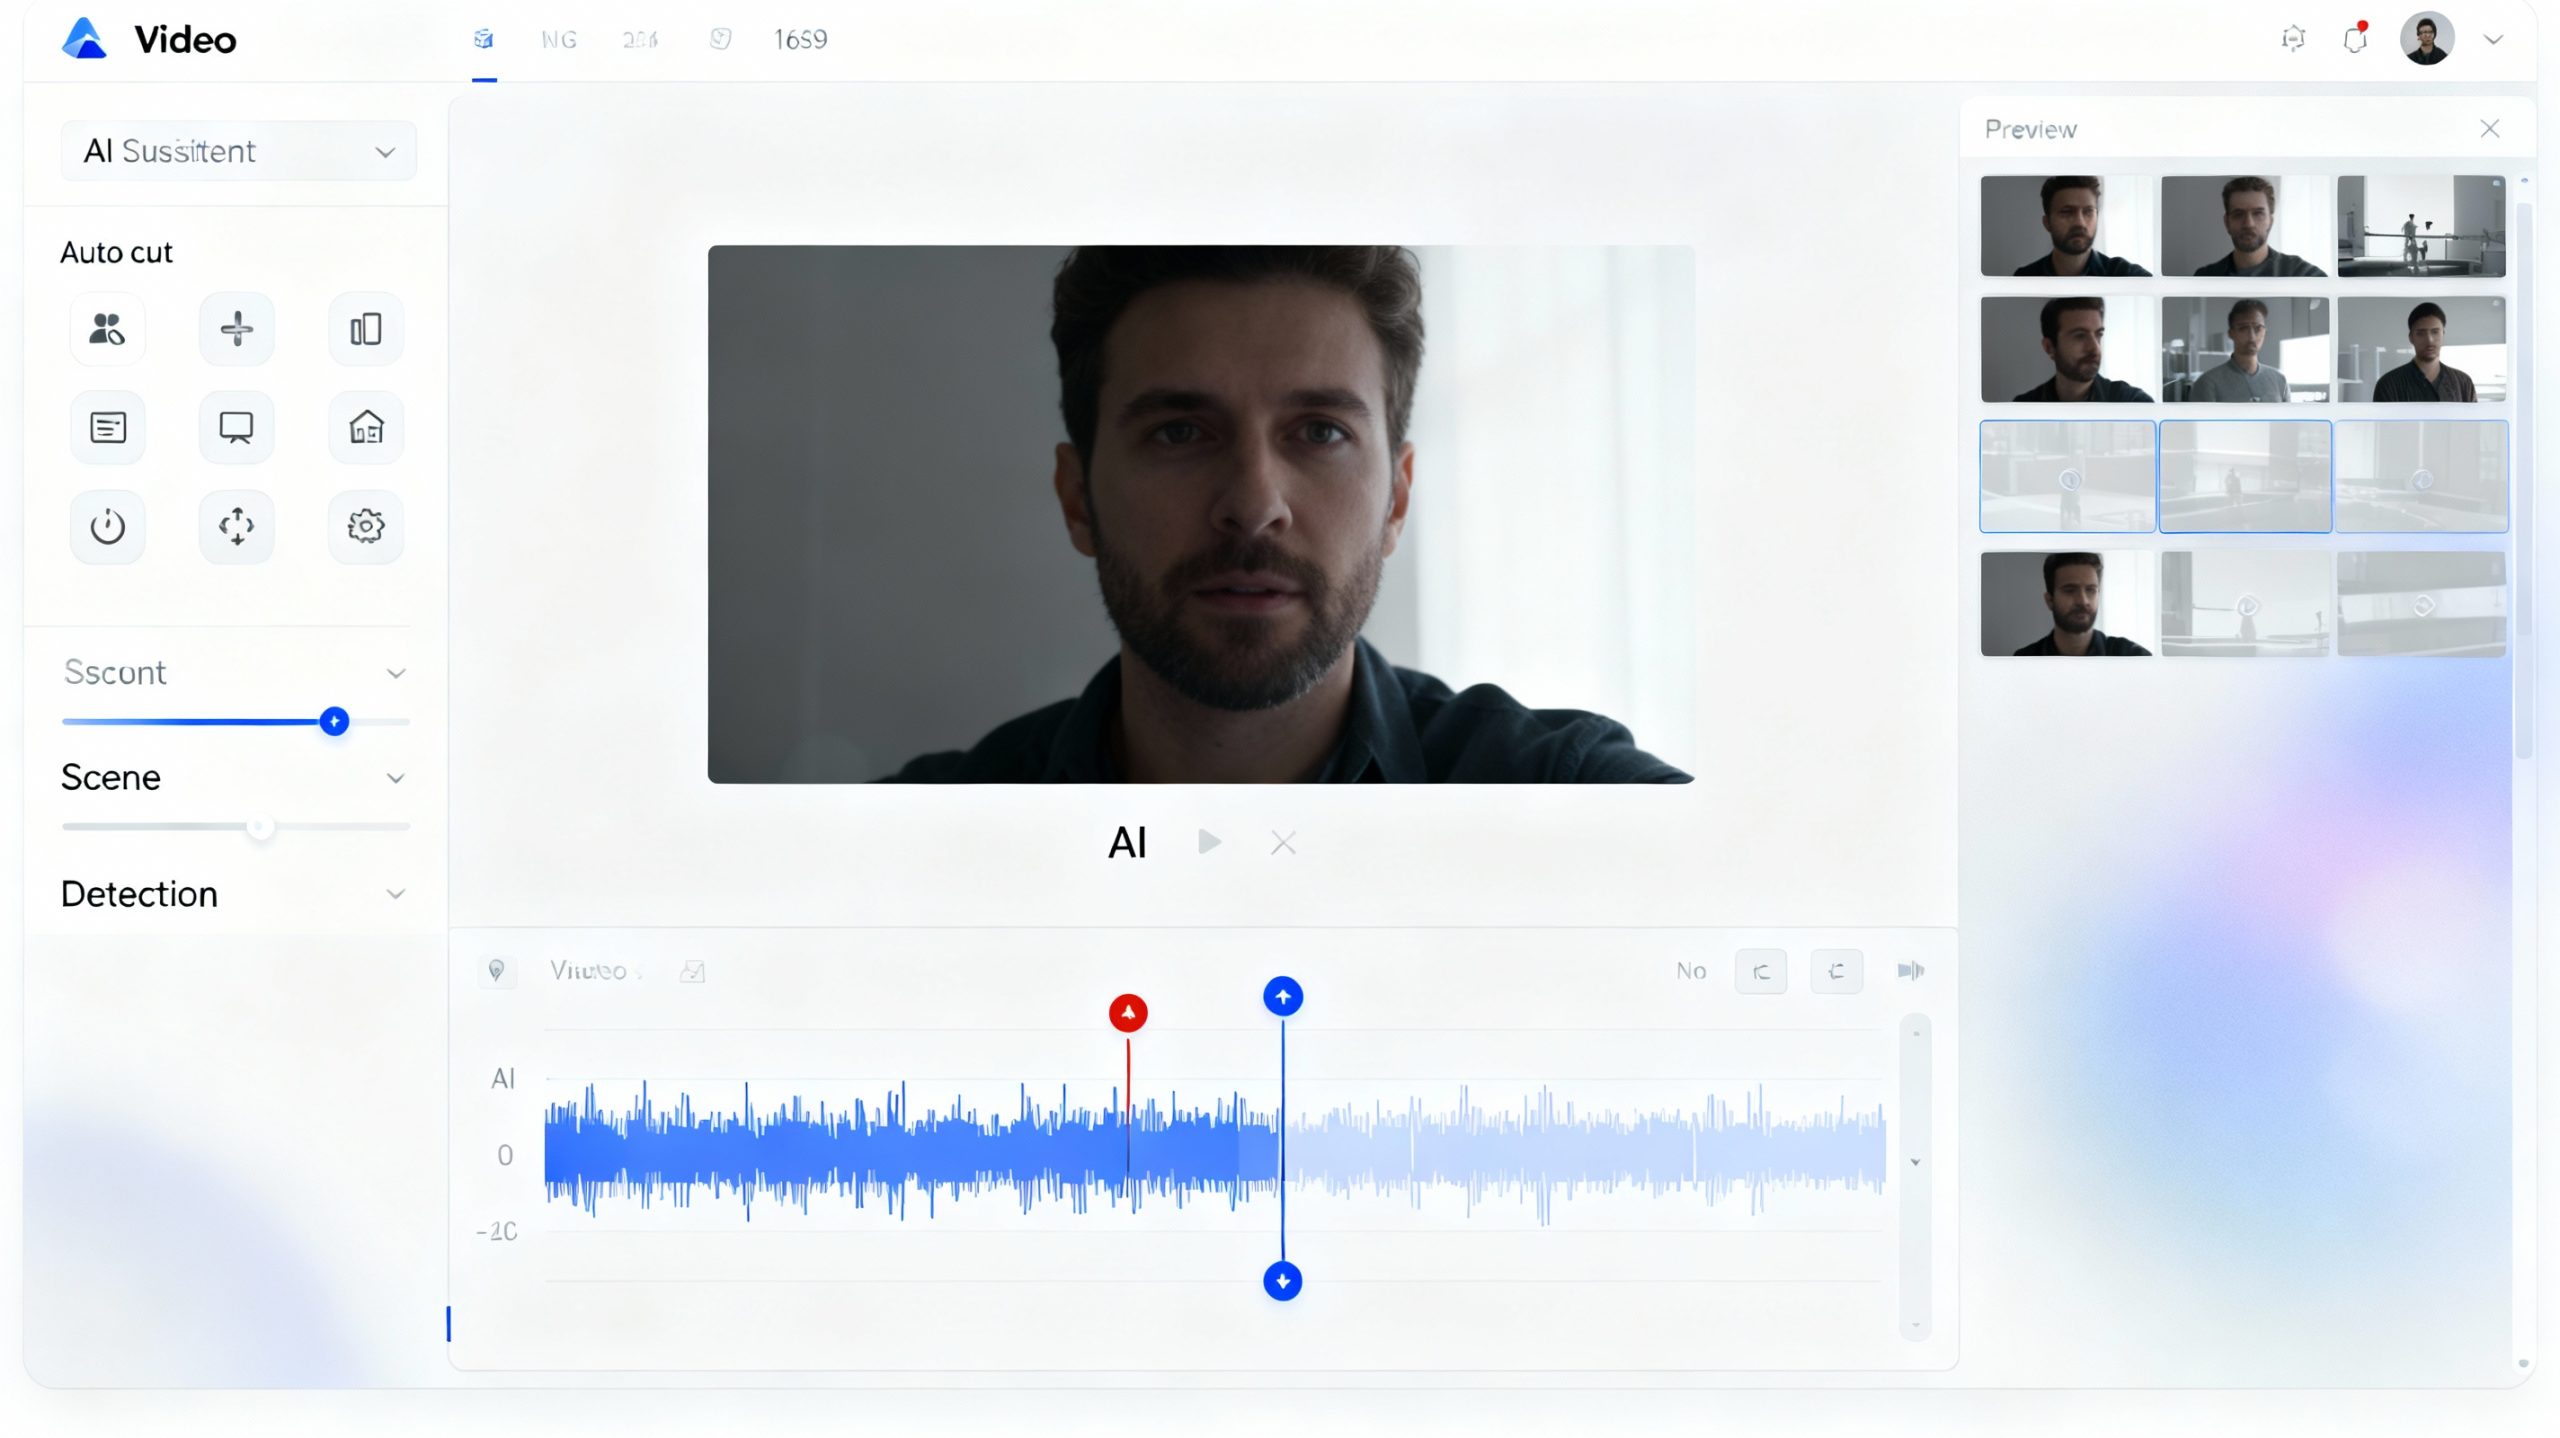Open the presentation screen tool
Screen dimensions: 2560x1438
(236, 427)
